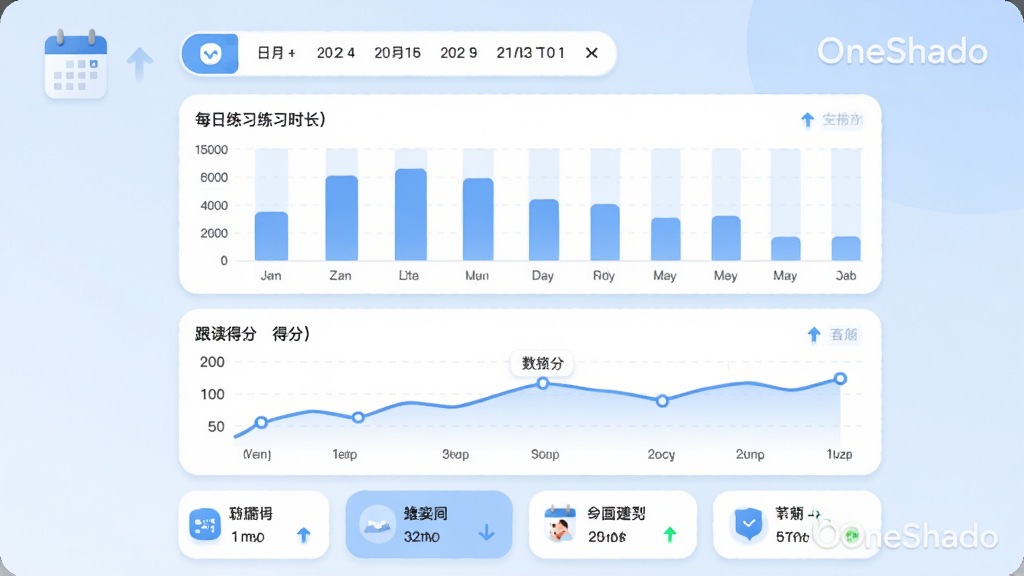The height and width of the screenshot is (576, 1024).
Task: Click the up arrow in the 每日练习 chart header
Action: coord(808,120)
